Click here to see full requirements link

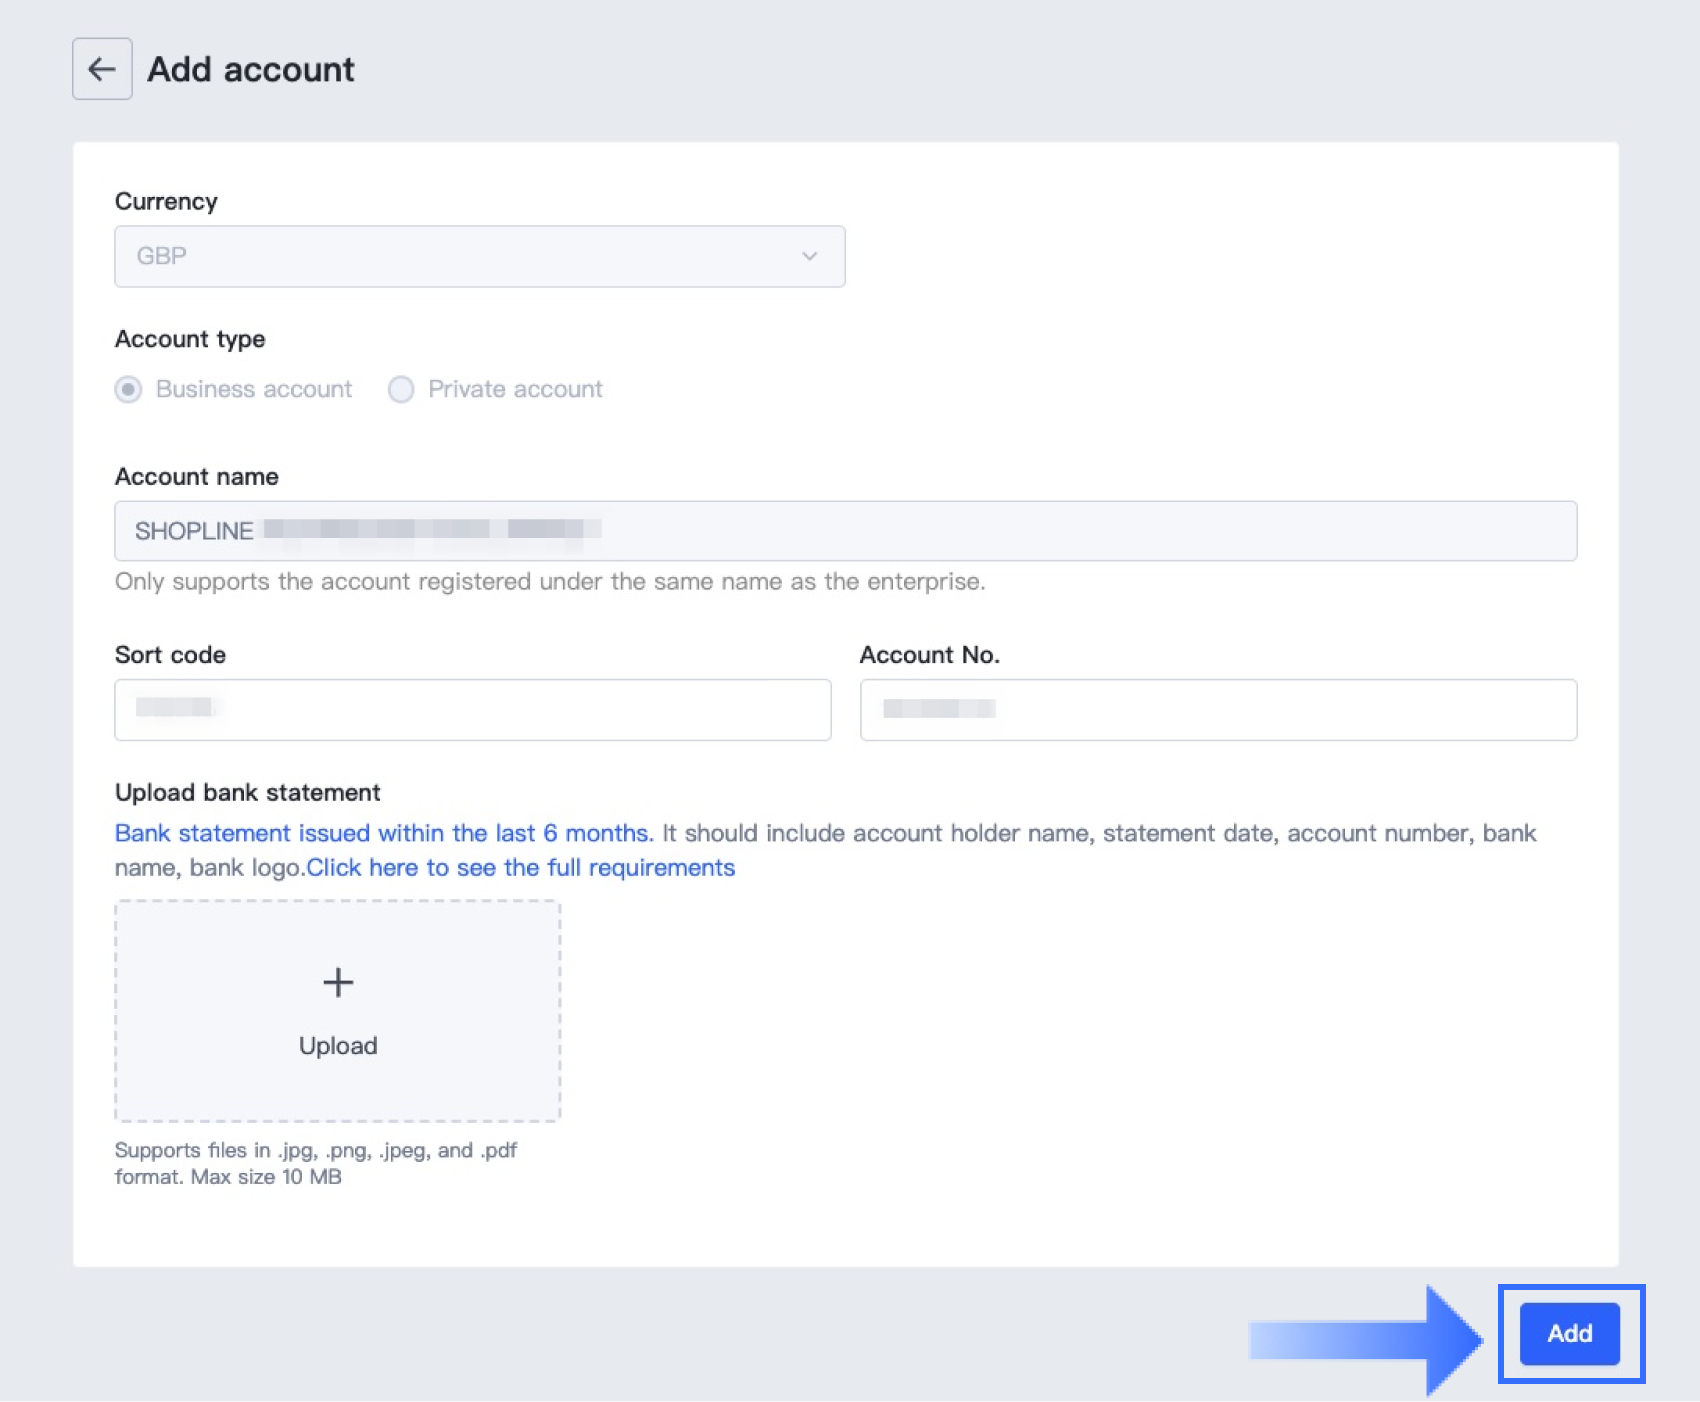[x=520, y=867]
